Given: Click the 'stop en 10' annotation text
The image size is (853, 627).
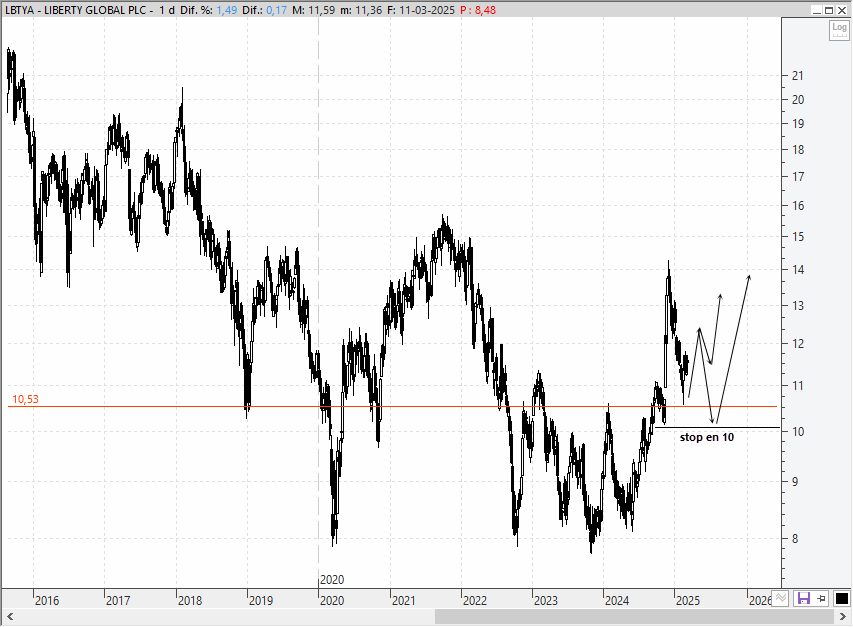Looking at the screenshot, I should 707,437.
